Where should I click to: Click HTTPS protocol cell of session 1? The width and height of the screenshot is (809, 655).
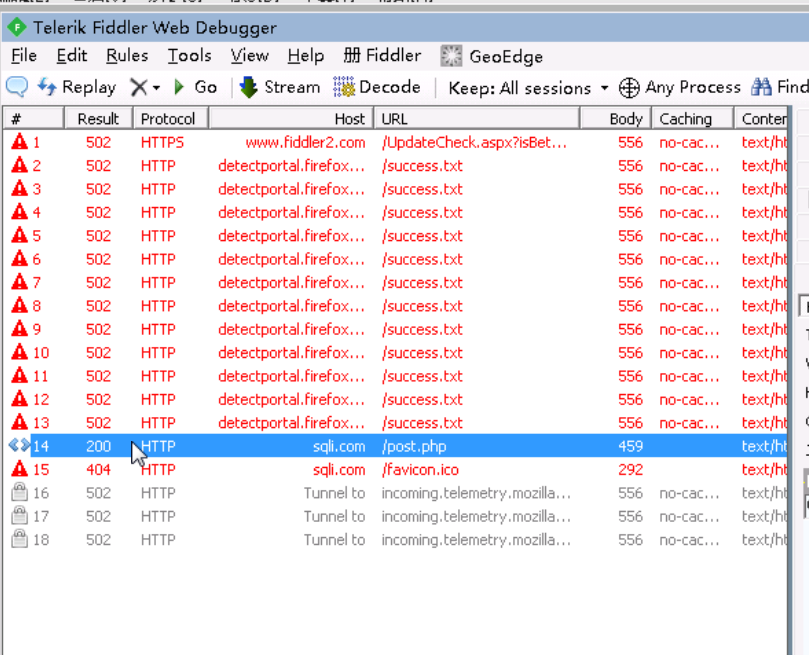(162, 142)
